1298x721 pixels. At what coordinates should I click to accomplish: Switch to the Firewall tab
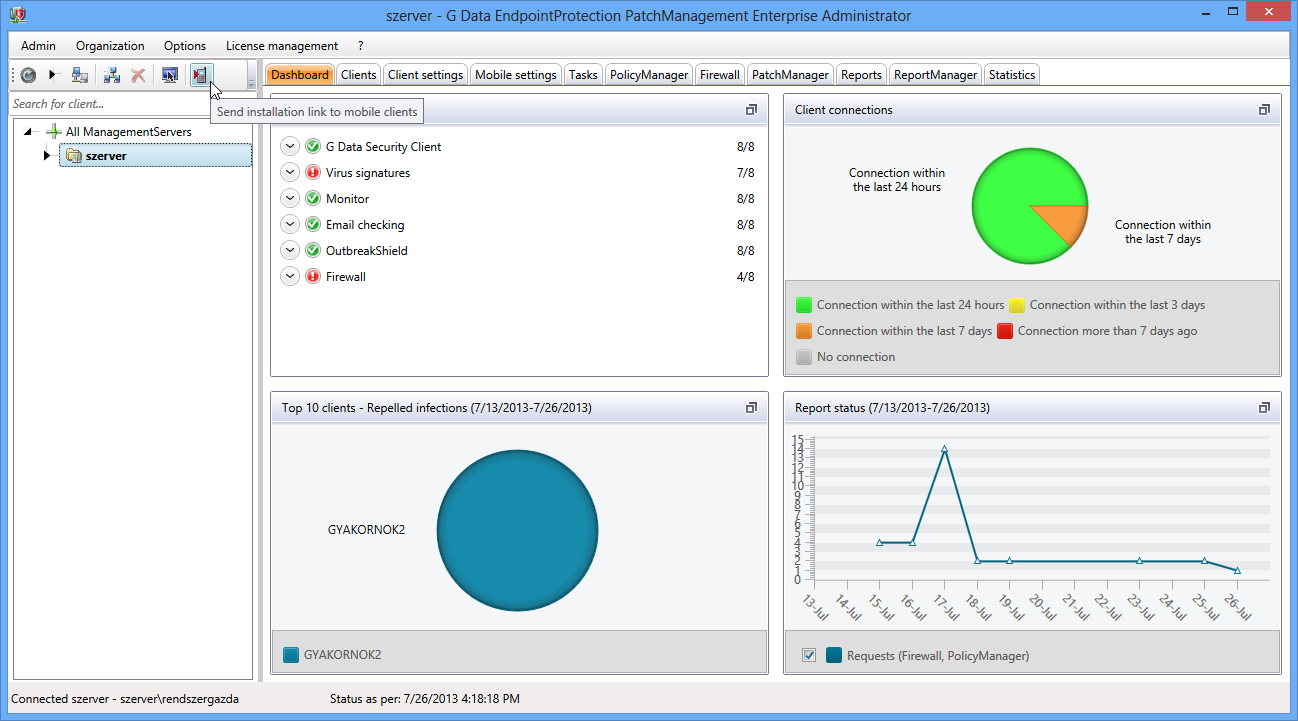[720, 75]
